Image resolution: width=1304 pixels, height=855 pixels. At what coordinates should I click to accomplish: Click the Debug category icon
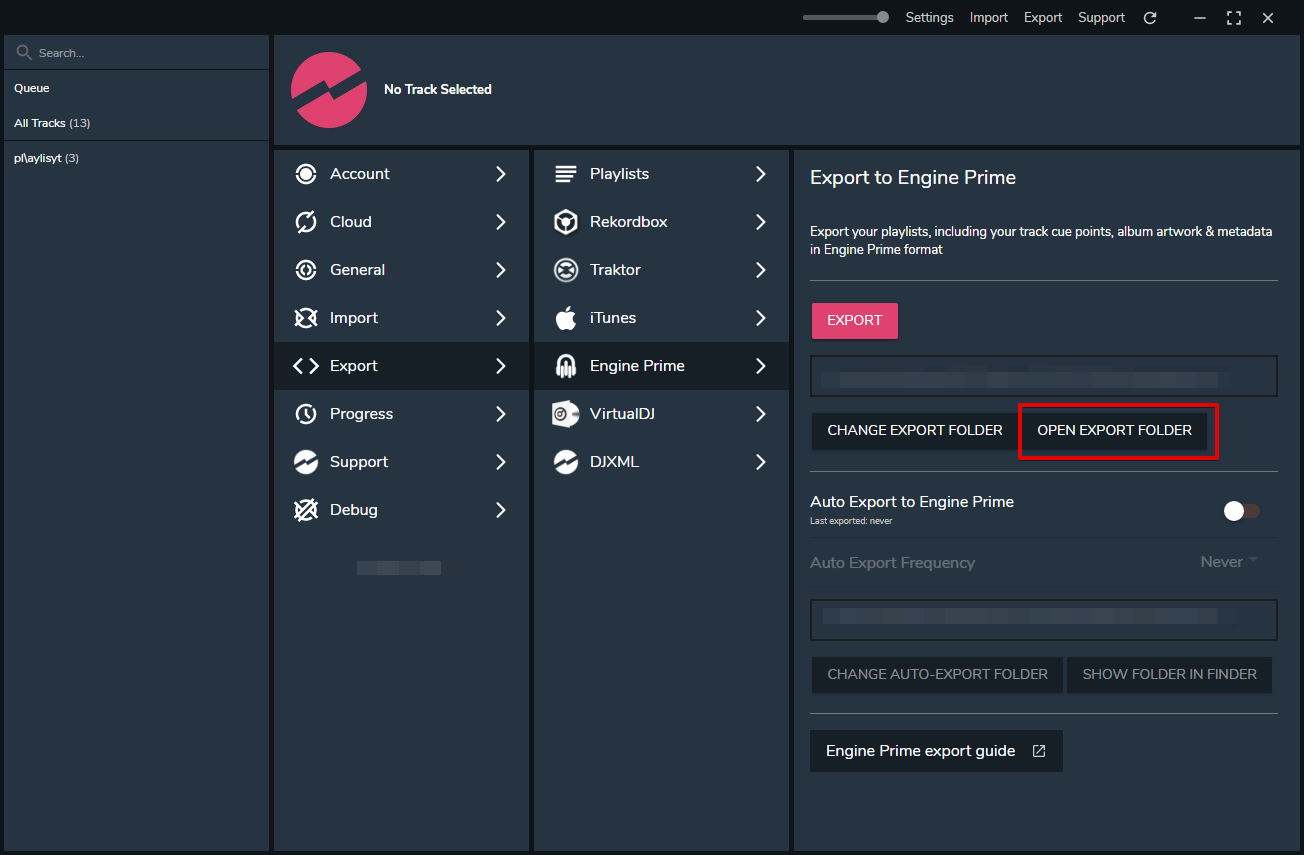point(306,510)
